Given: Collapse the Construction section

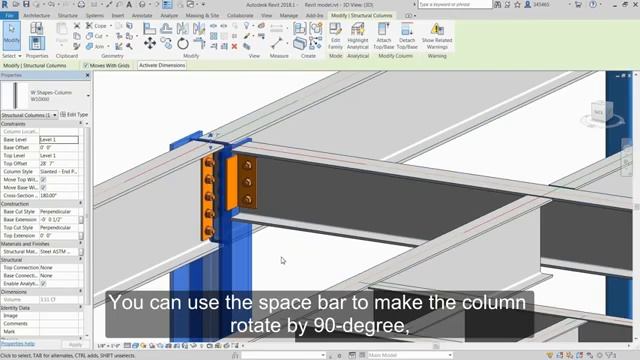Looking at the screenshot, I should click(80, 203).
